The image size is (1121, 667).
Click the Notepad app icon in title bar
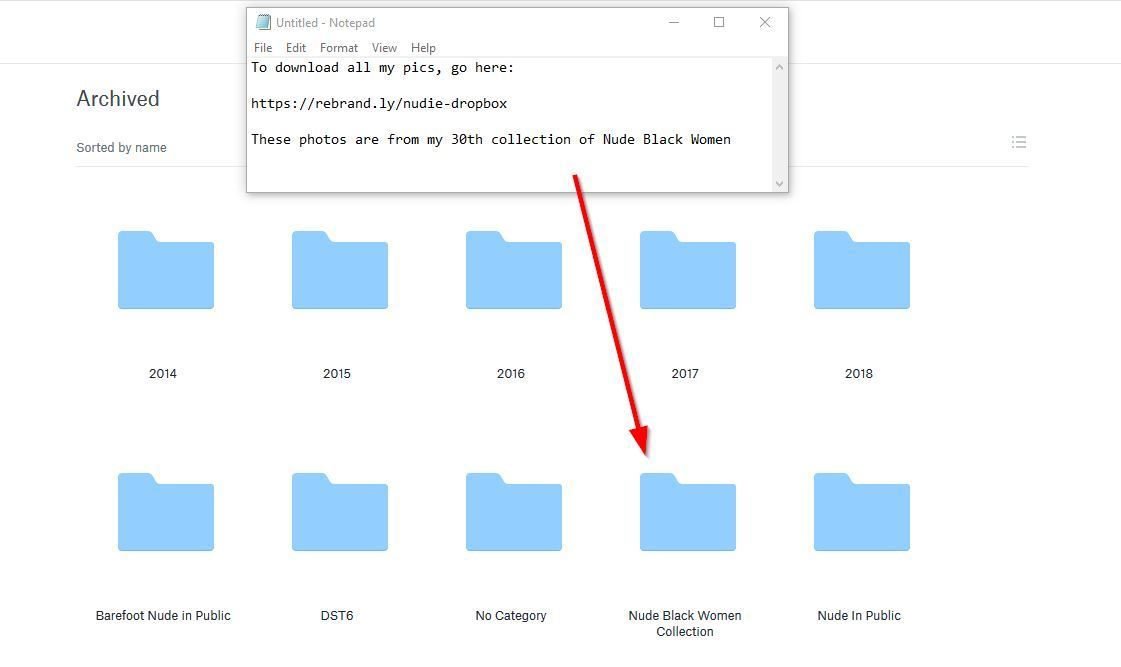[263, 22]
